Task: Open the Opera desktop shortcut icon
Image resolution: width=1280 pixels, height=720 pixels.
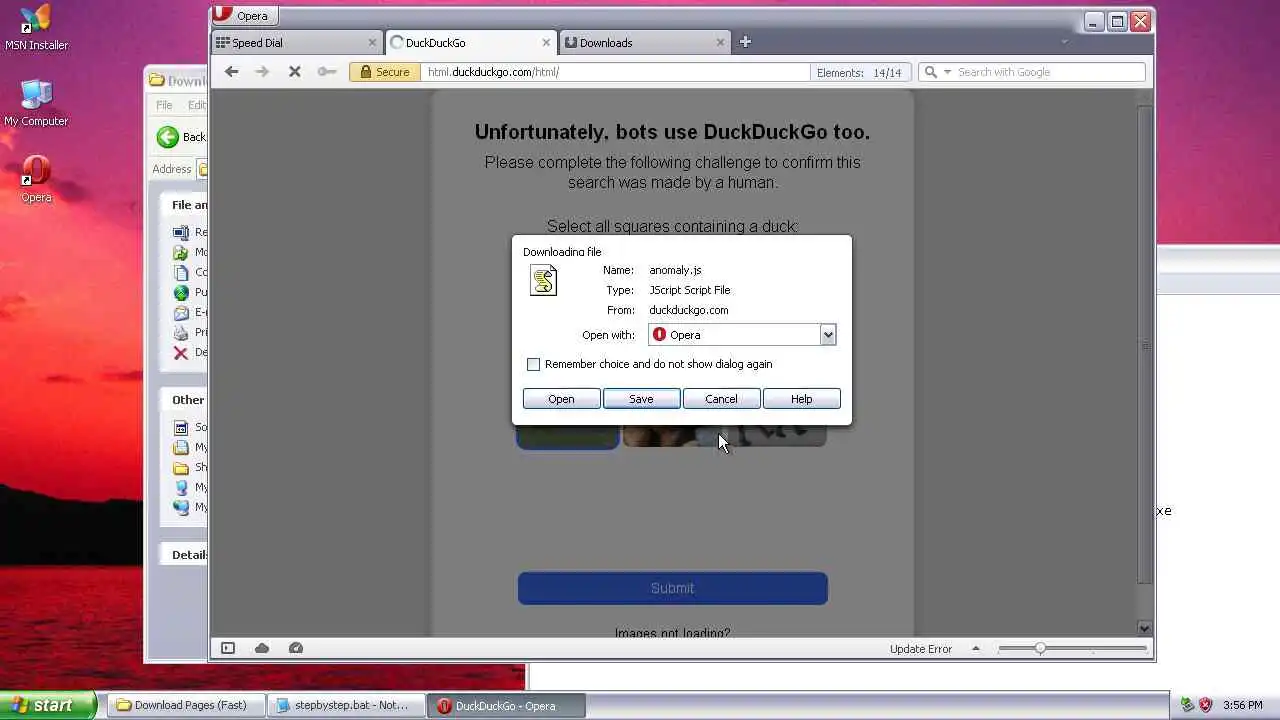Action: [36, 180]
